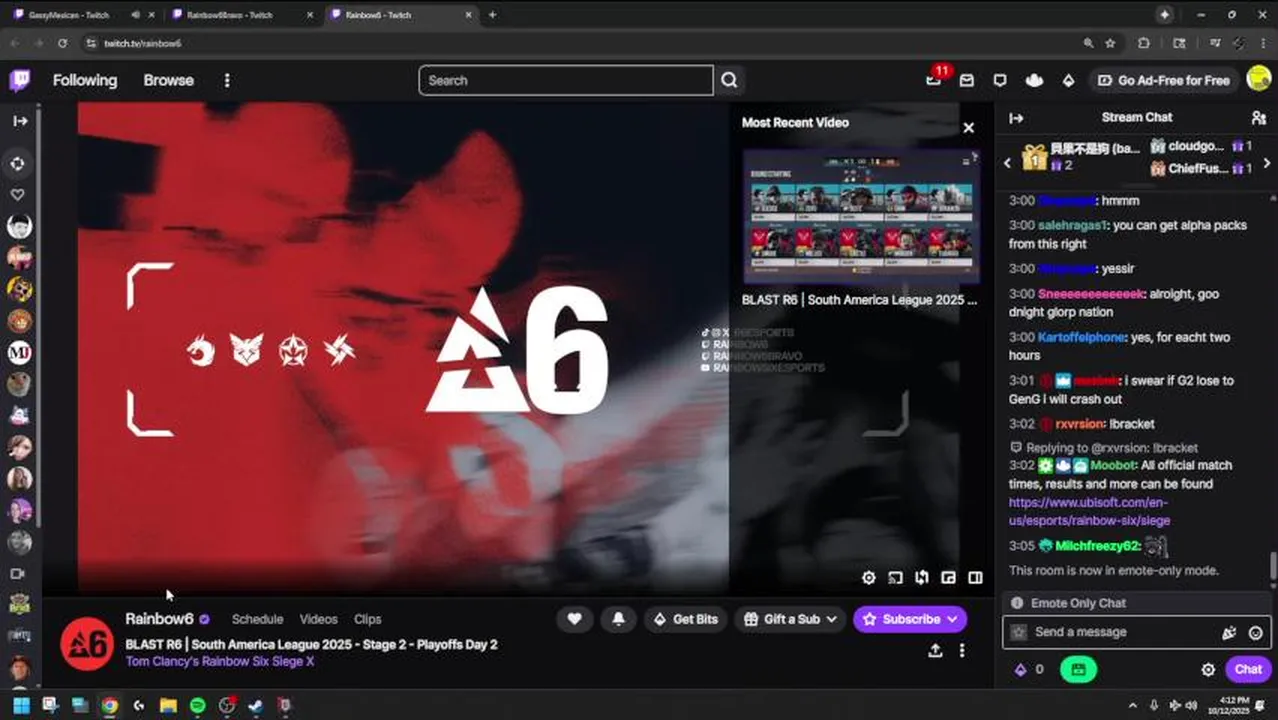Open Steam from the taskbar
The width and height of the screenshot is (1278, 720).
[x=256, y=705]
